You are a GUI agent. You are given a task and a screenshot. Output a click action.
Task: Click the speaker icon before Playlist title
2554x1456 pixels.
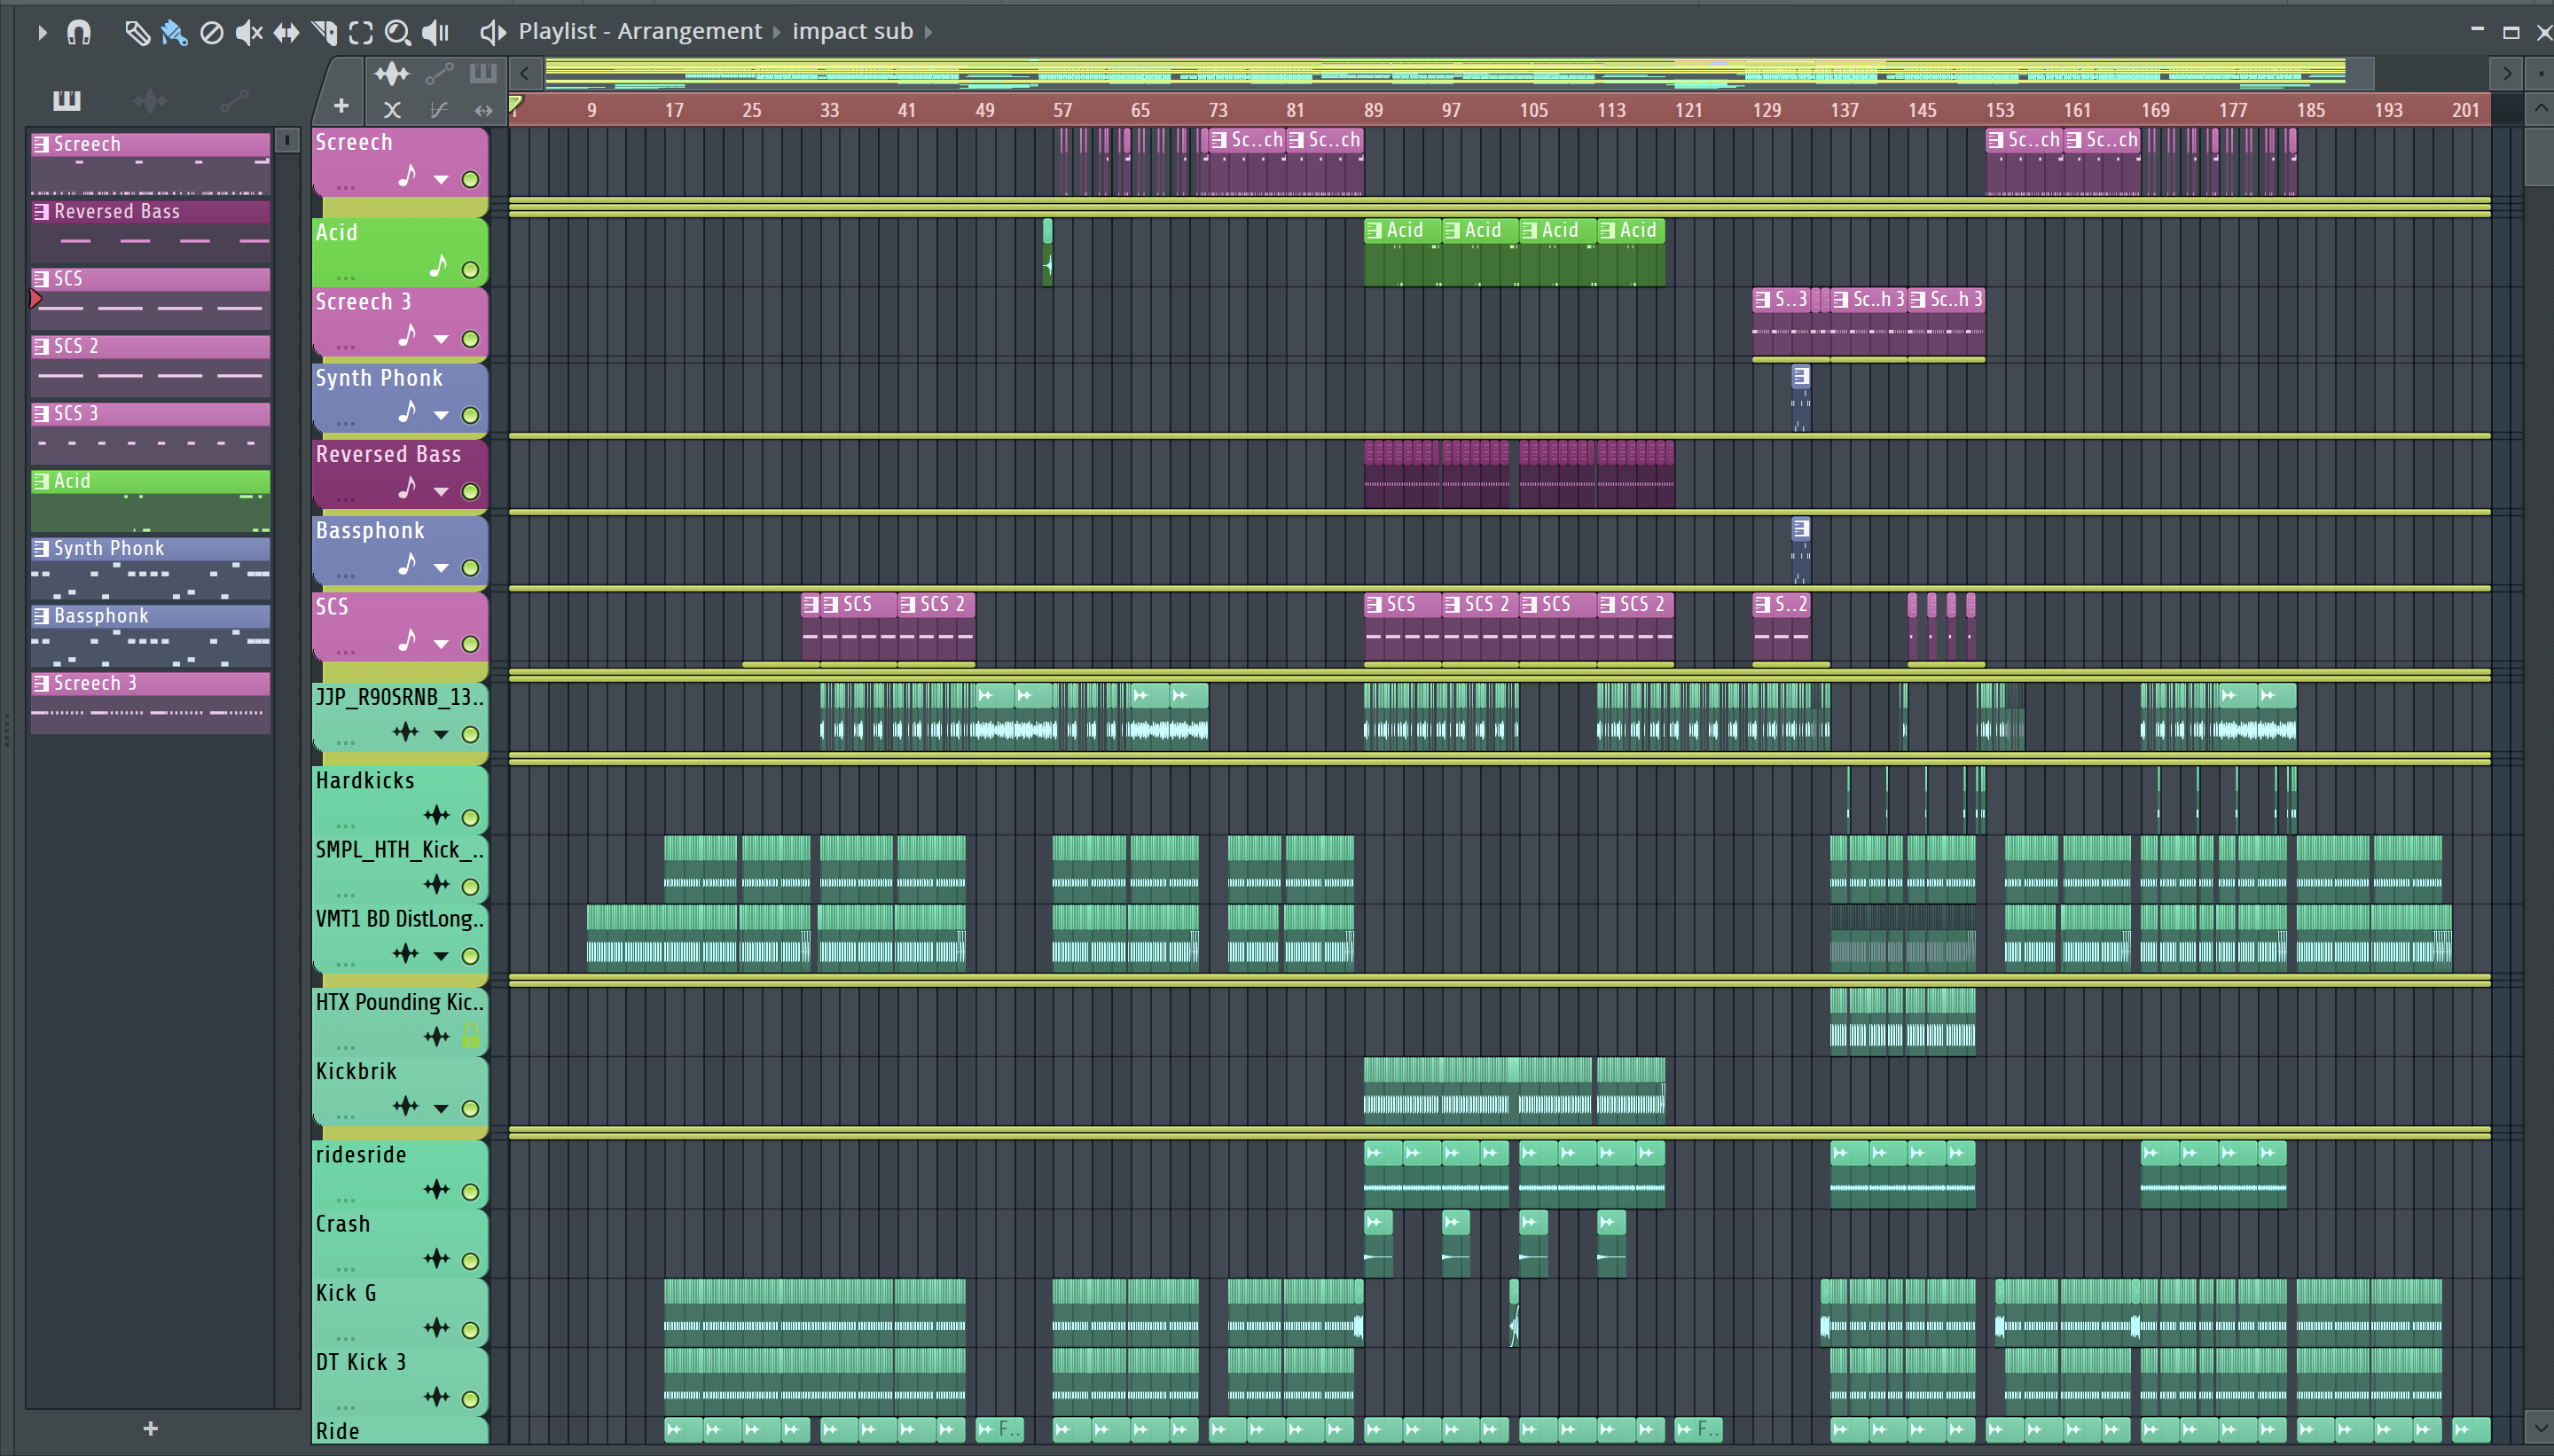(492, 32)
